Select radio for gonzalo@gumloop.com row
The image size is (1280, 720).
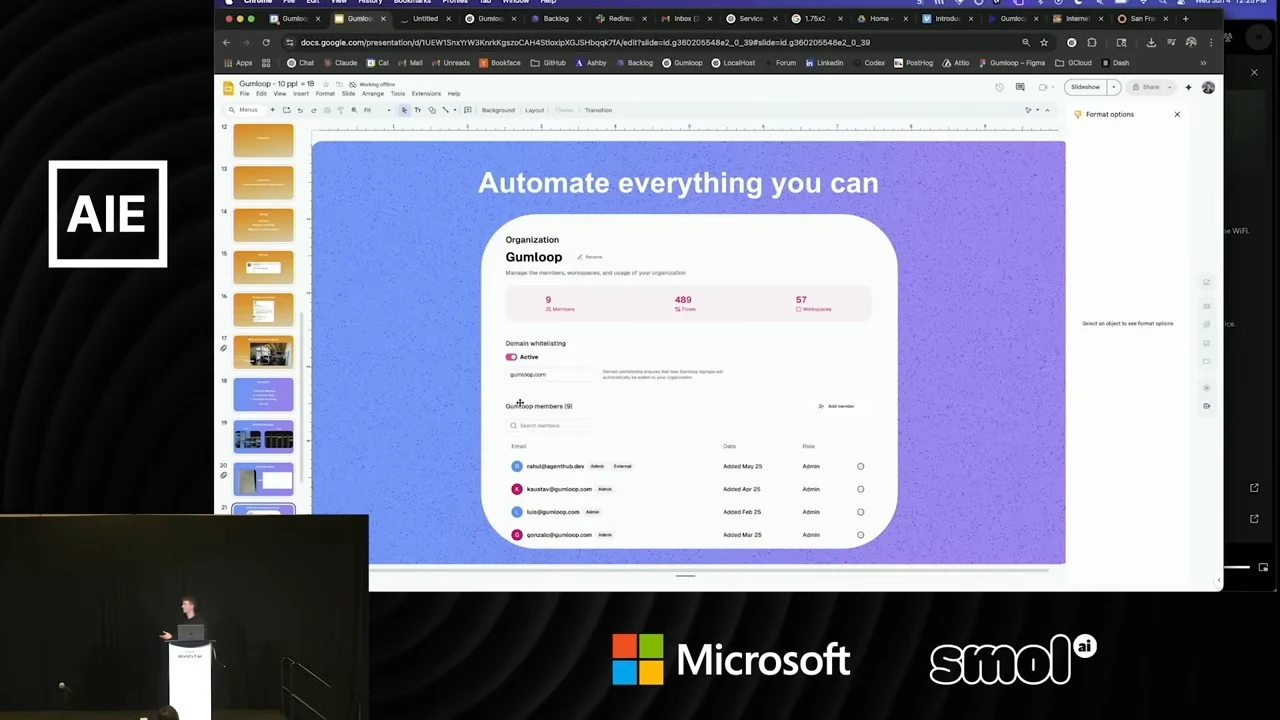coord(860,535)
